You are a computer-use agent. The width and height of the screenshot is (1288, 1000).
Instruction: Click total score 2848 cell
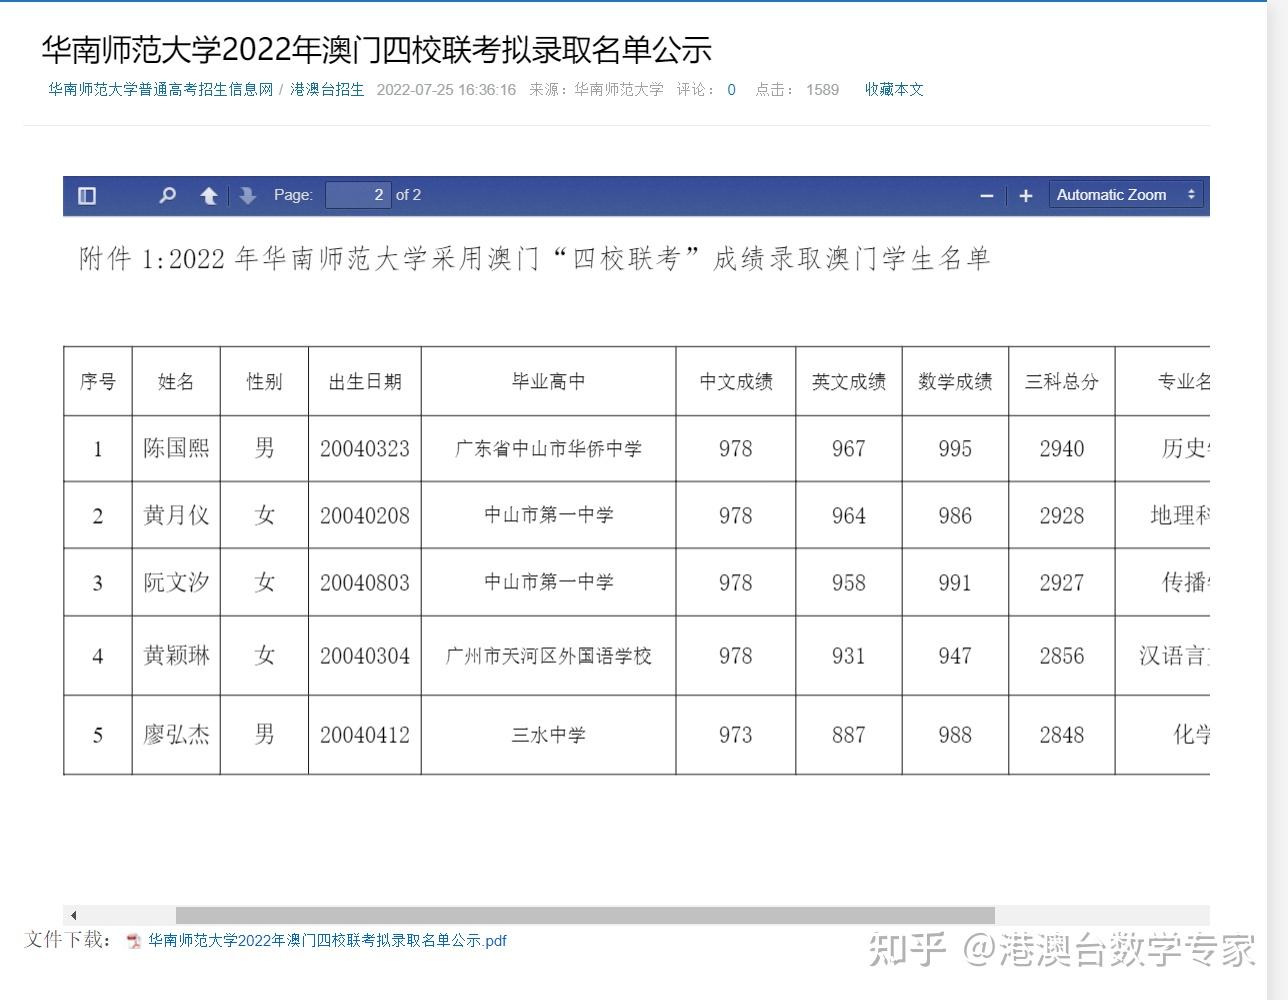[1062, 735]
